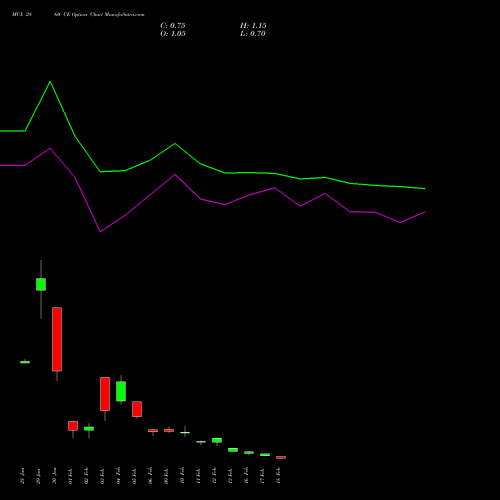Click the 02 Feb date label
Image resolution: width=500 pixels, height=500 pixels.
pos(86,476)
